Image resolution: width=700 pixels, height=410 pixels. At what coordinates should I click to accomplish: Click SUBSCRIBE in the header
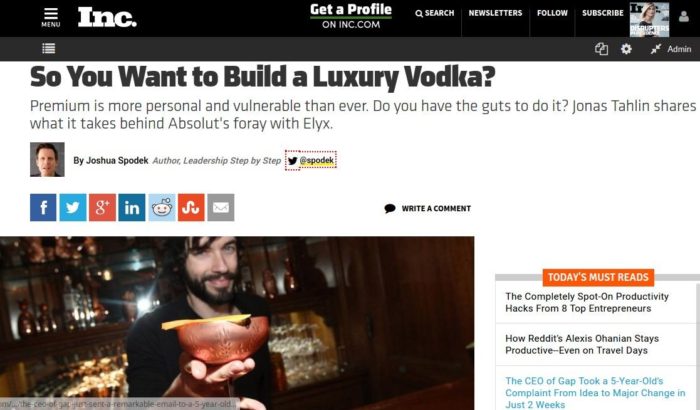(603, 13)
